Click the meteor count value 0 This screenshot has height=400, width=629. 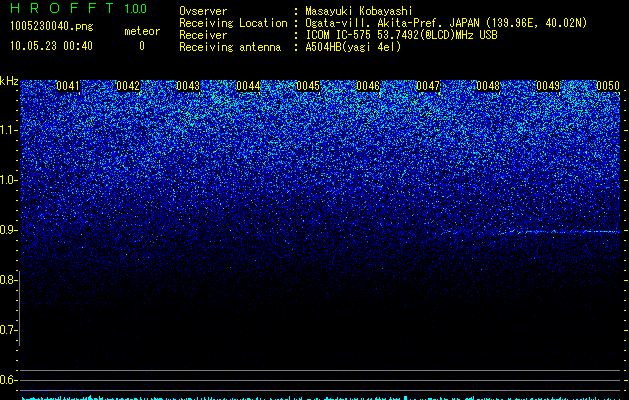coord(142,46)
